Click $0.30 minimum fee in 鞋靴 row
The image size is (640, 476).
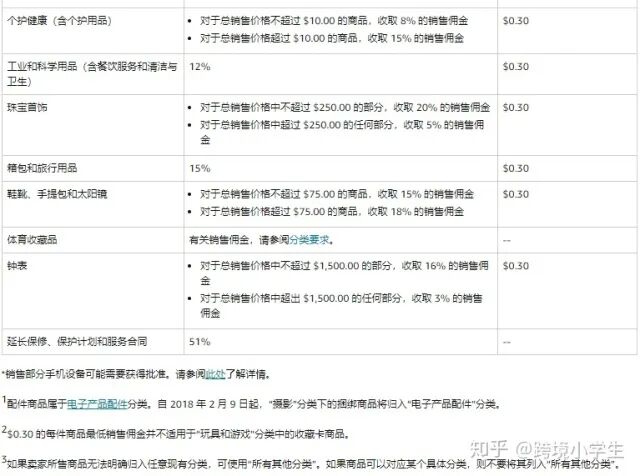click(516, 194)
